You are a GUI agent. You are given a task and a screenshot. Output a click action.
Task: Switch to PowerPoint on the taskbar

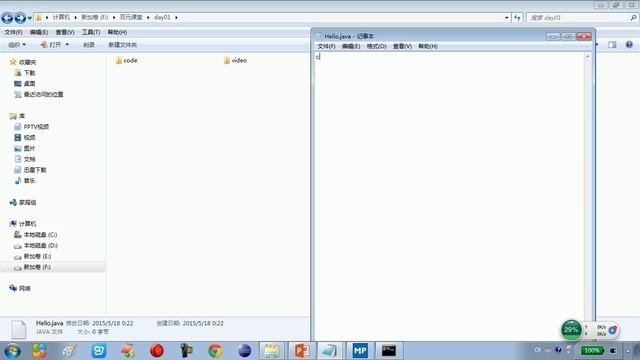[x=301, y=351]
